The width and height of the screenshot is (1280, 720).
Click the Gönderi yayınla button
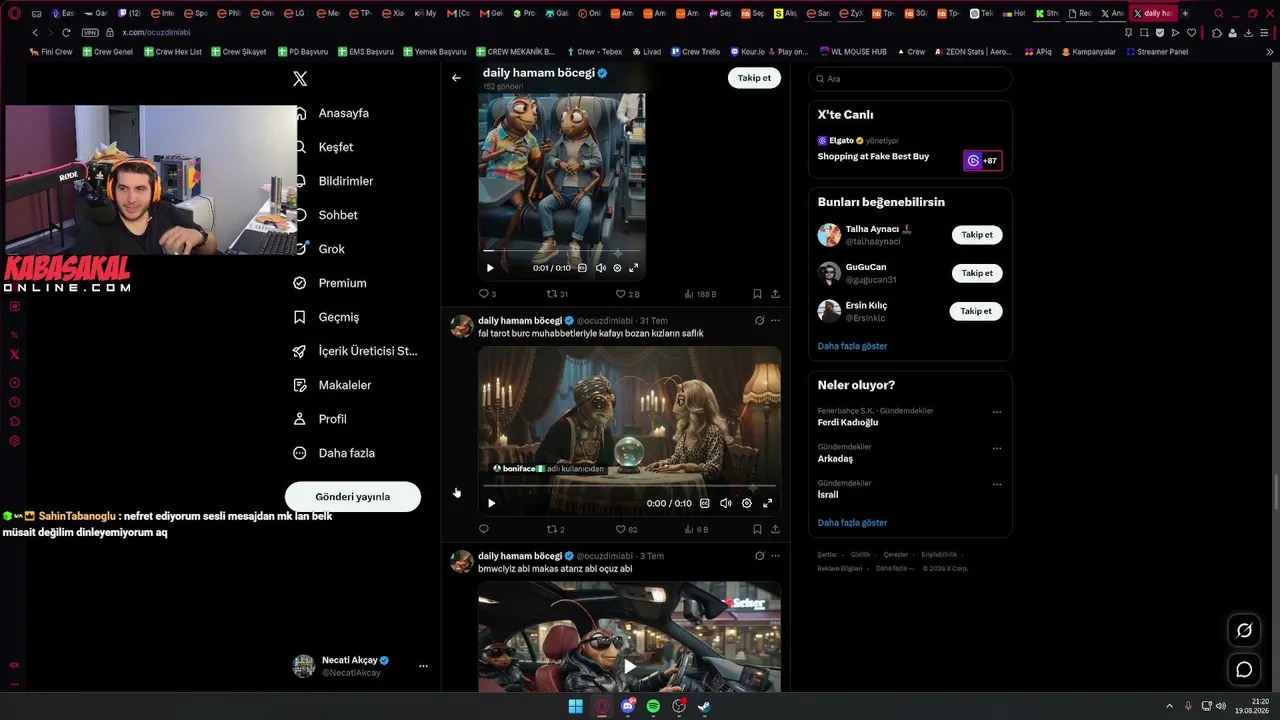[353, 497]
